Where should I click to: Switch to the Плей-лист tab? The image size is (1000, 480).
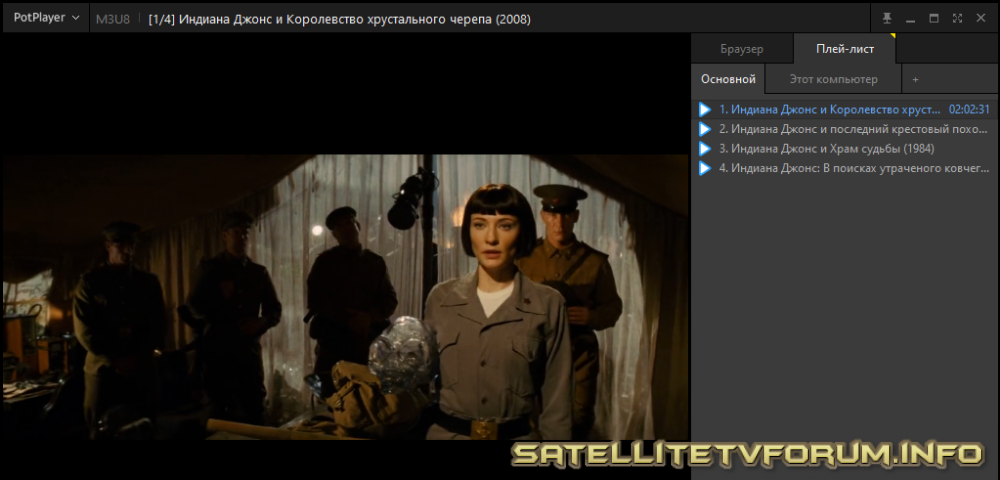tap(845, 49)
